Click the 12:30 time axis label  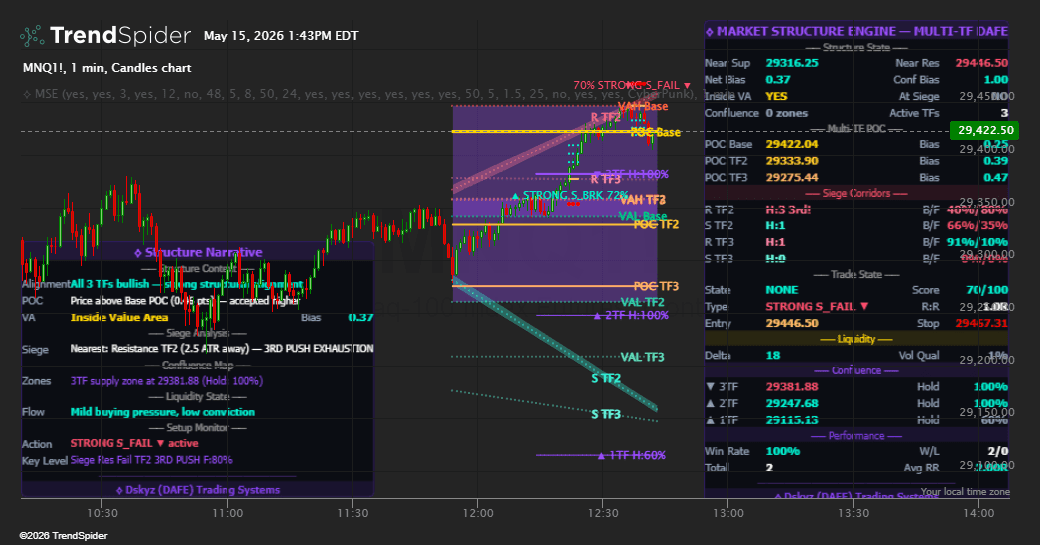point(603,513)
